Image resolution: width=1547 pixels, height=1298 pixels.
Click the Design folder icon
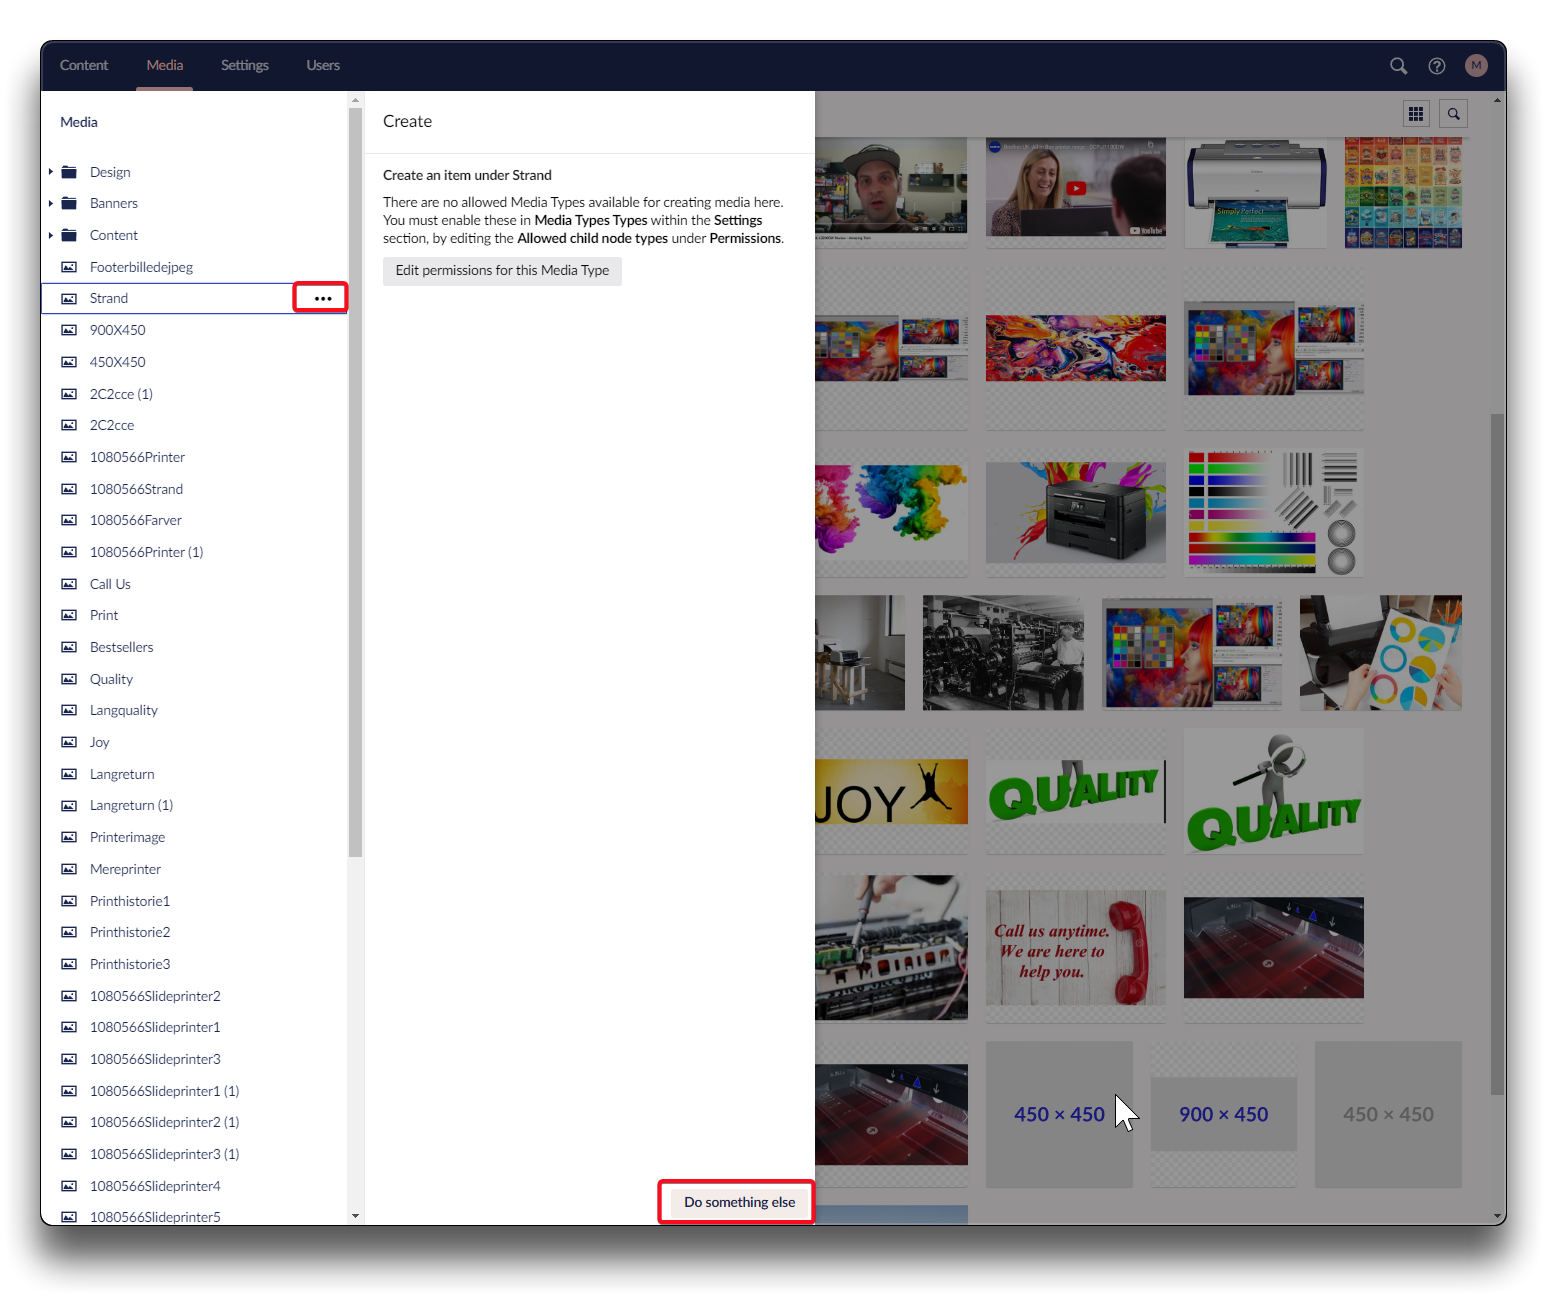pos(69,172)
